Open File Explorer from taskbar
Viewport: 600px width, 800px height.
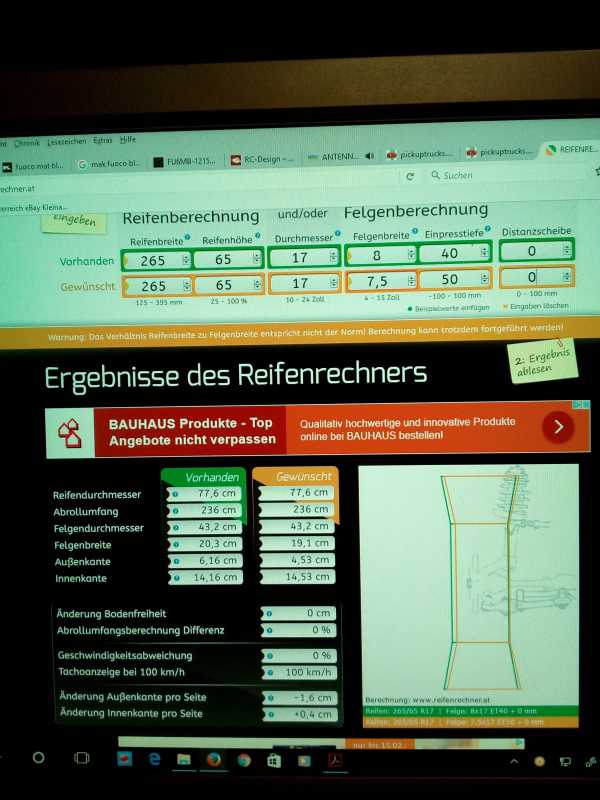tap(184, 760)
